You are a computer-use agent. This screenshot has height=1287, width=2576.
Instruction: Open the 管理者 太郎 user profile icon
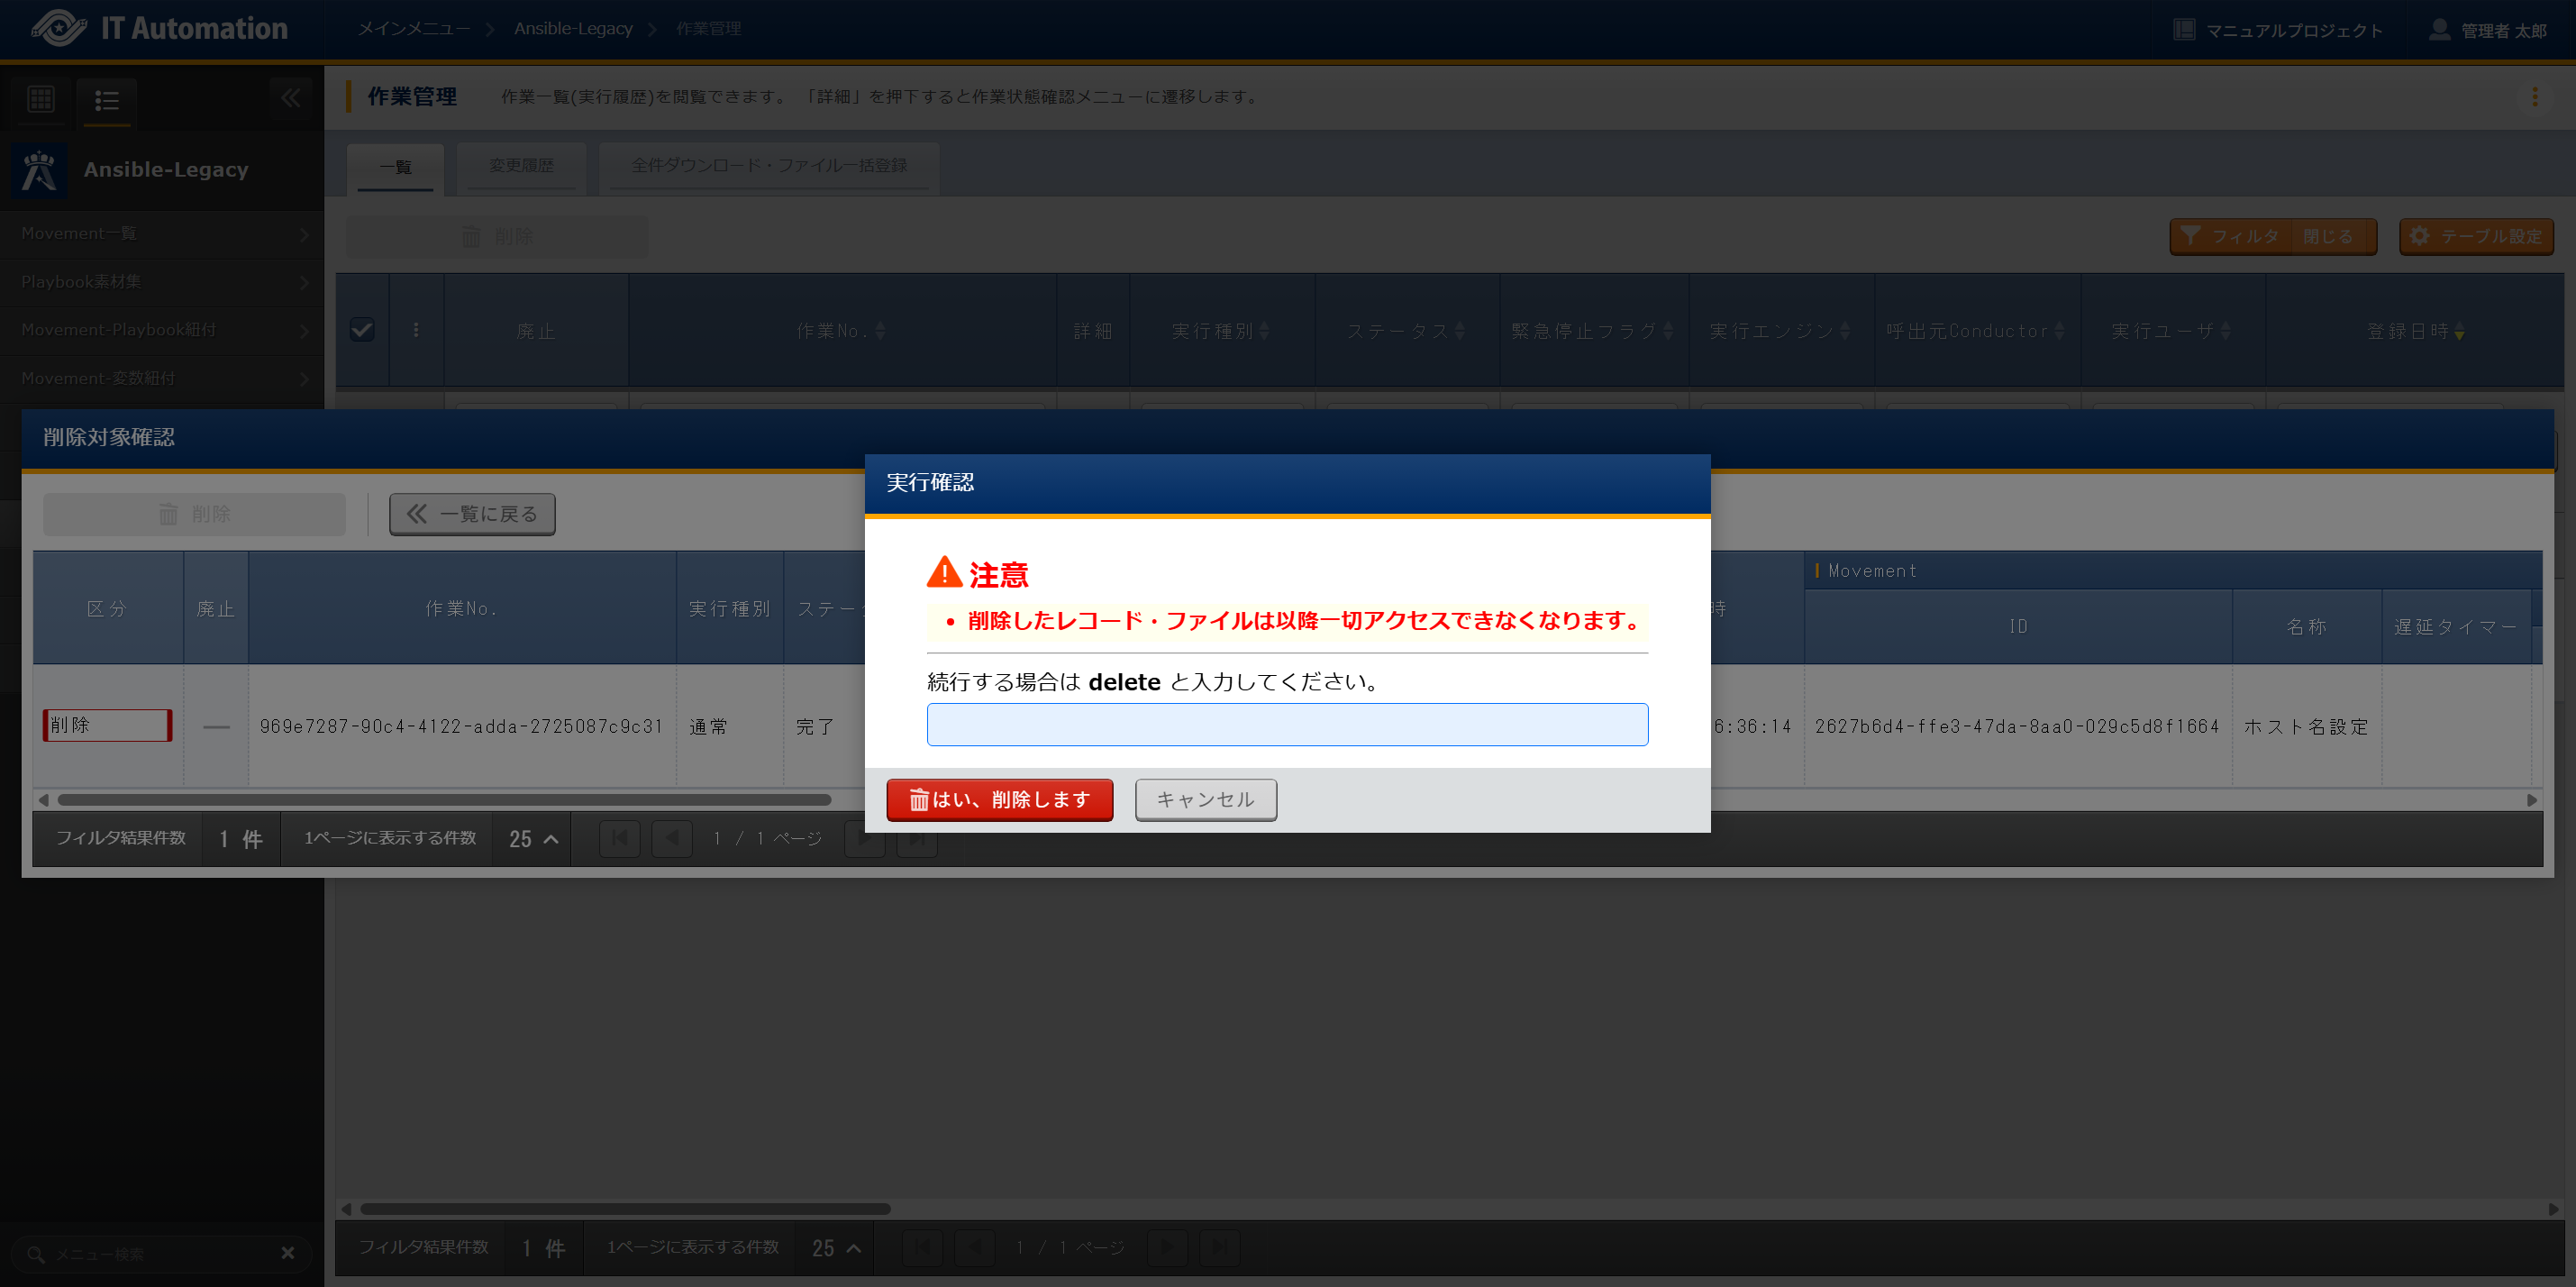[x=2439, y=30]
